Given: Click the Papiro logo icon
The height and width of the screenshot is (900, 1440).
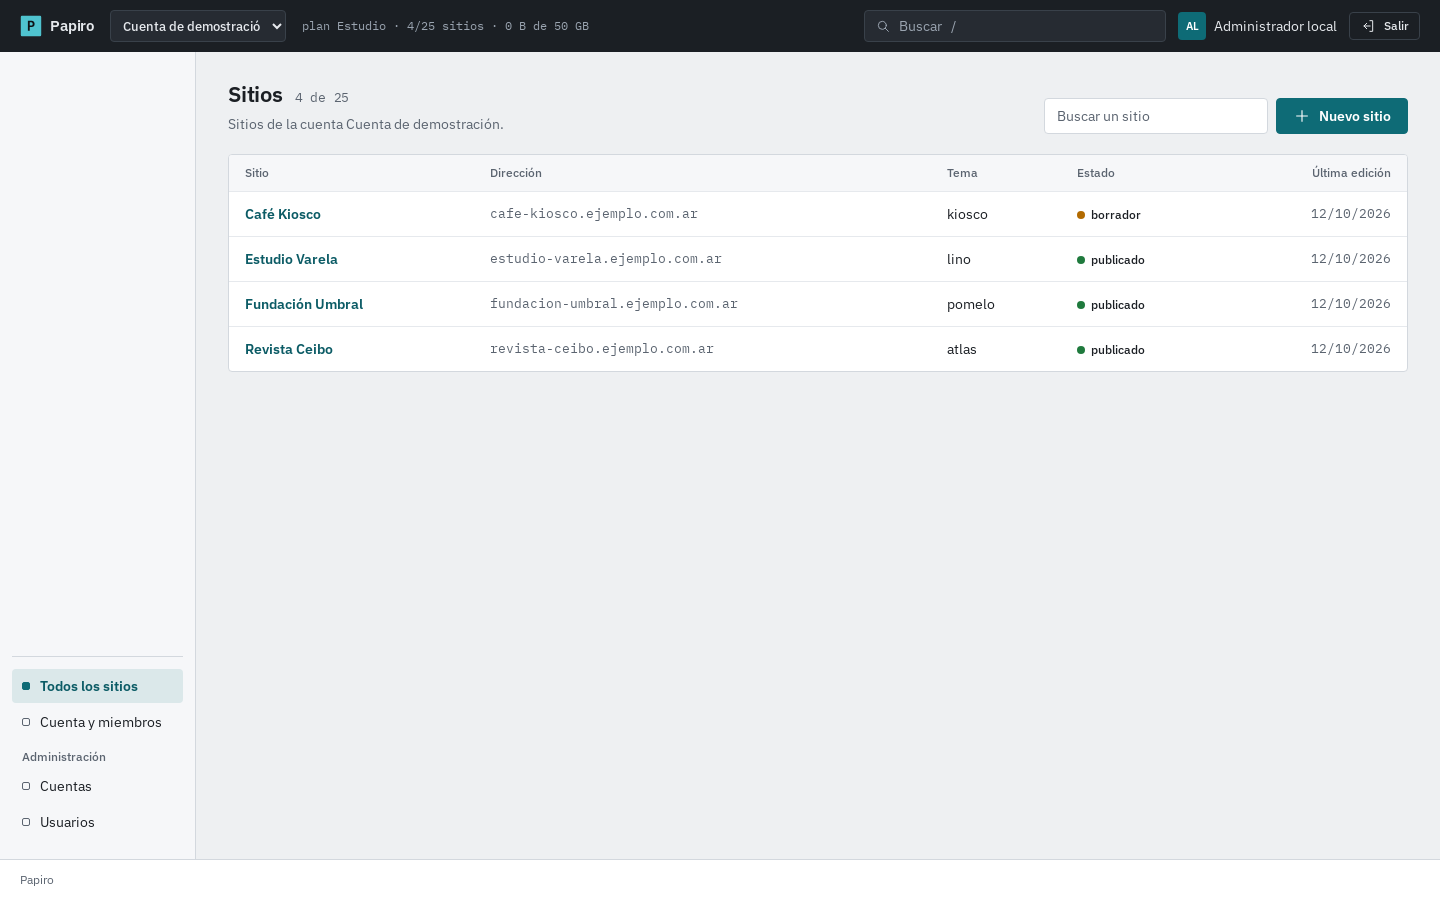Looking at the screenshot, I should 31,26.
